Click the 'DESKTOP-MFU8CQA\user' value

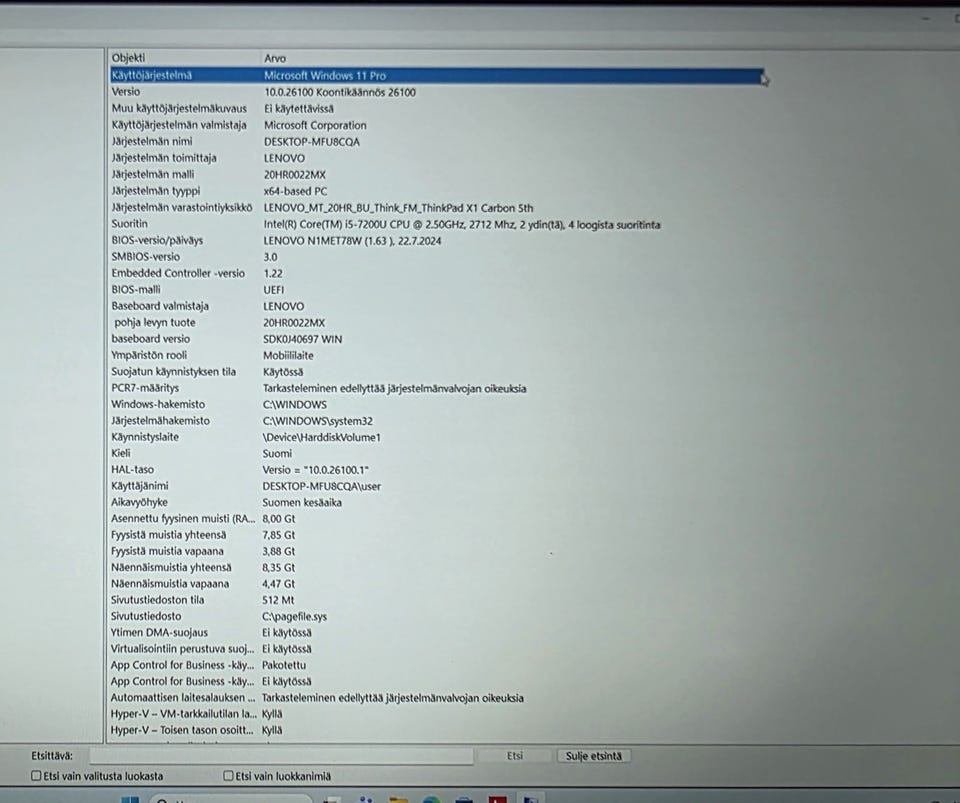coord(321,487)
